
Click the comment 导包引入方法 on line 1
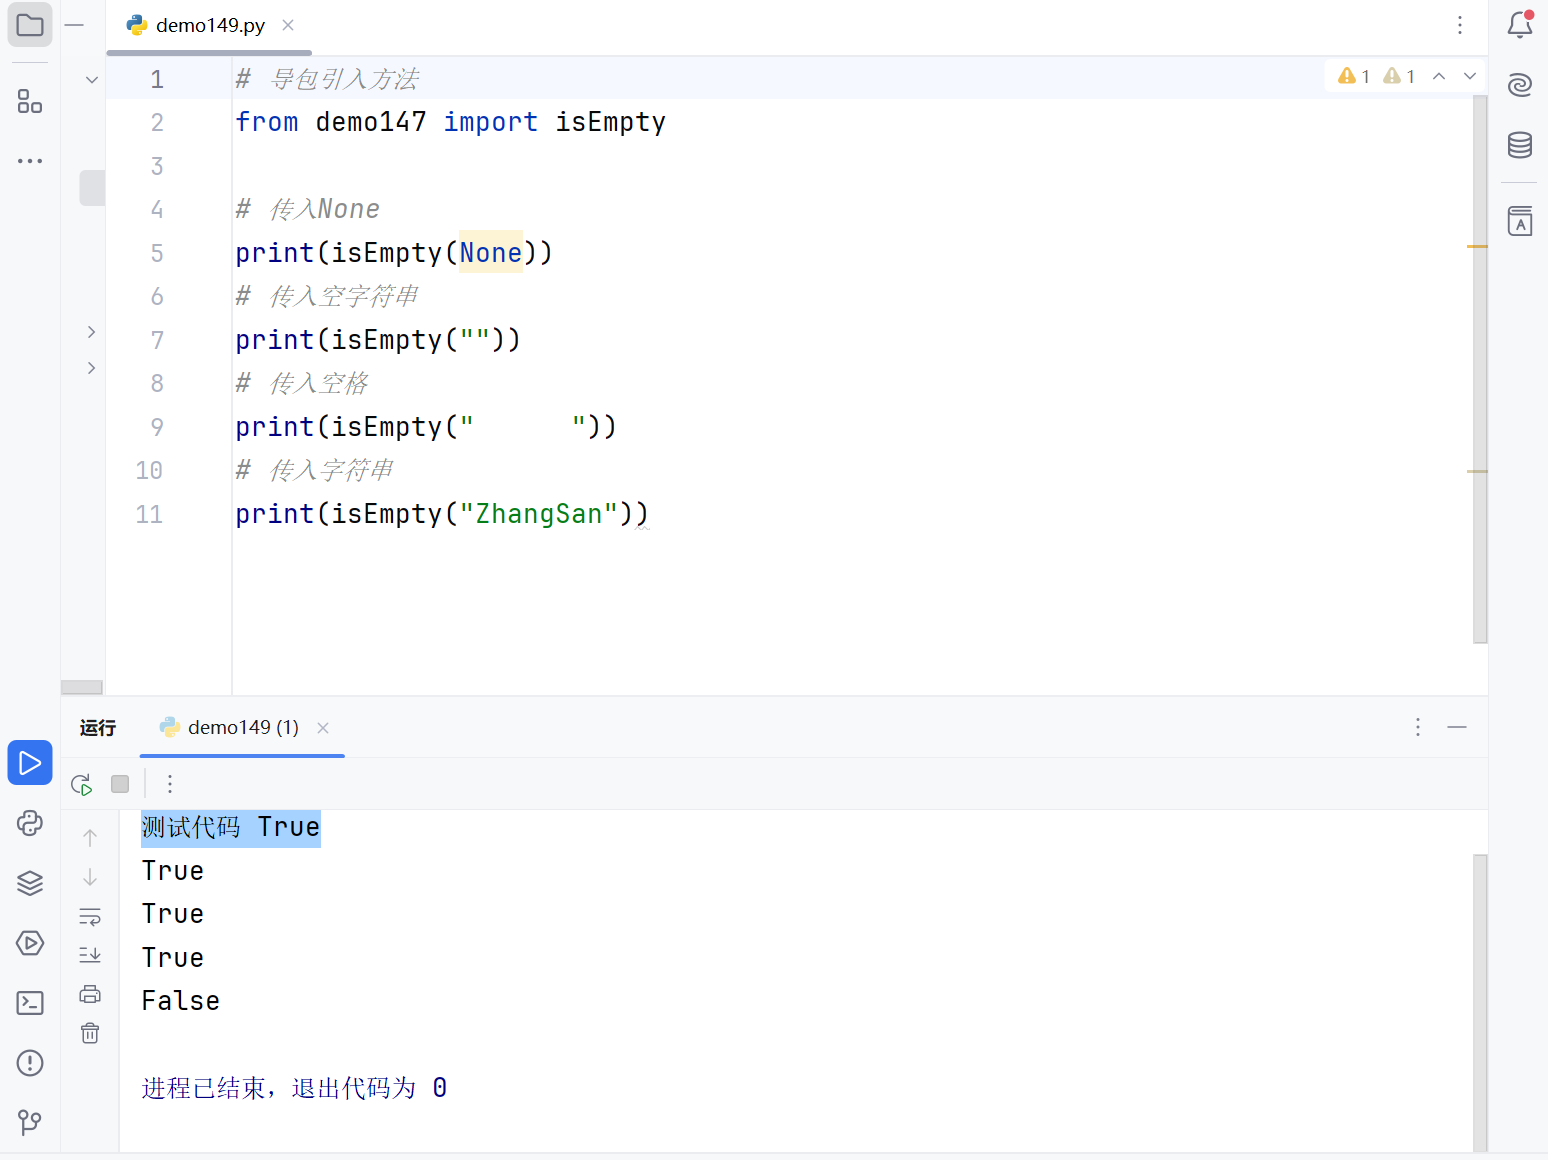point(345,80)
